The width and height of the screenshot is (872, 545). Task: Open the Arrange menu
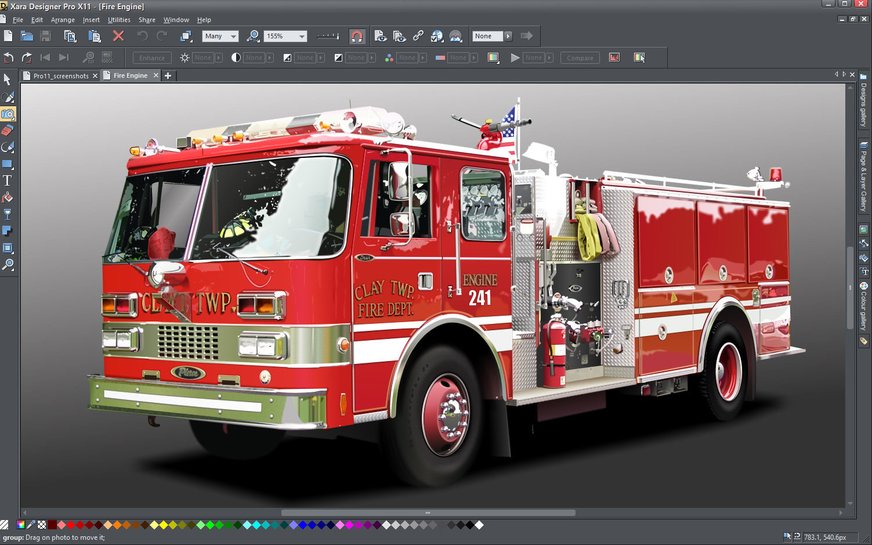[x=63, y=19]
